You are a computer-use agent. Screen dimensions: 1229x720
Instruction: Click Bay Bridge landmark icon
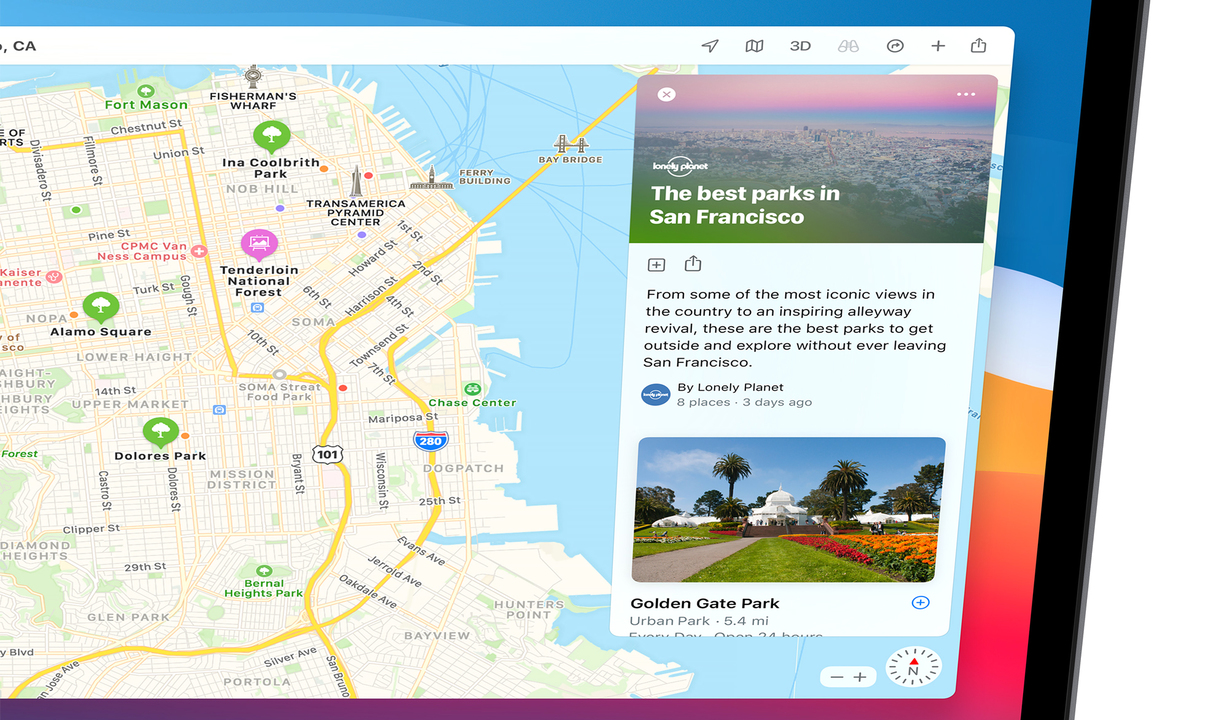[570, 143]
